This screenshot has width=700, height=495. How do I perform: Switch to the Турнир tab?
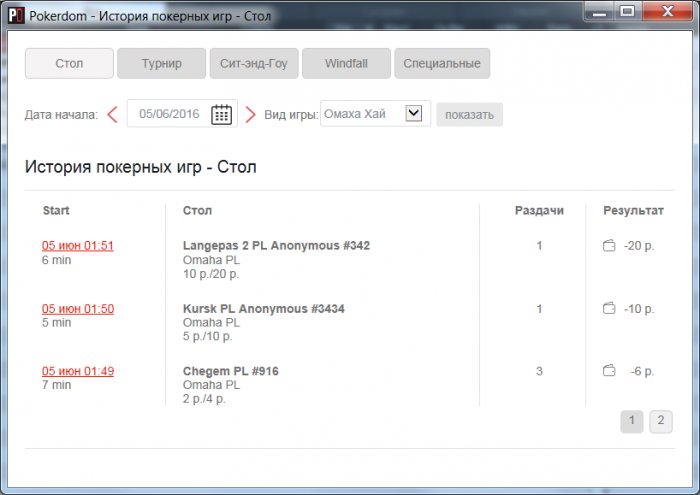click(x=162, y=63)
